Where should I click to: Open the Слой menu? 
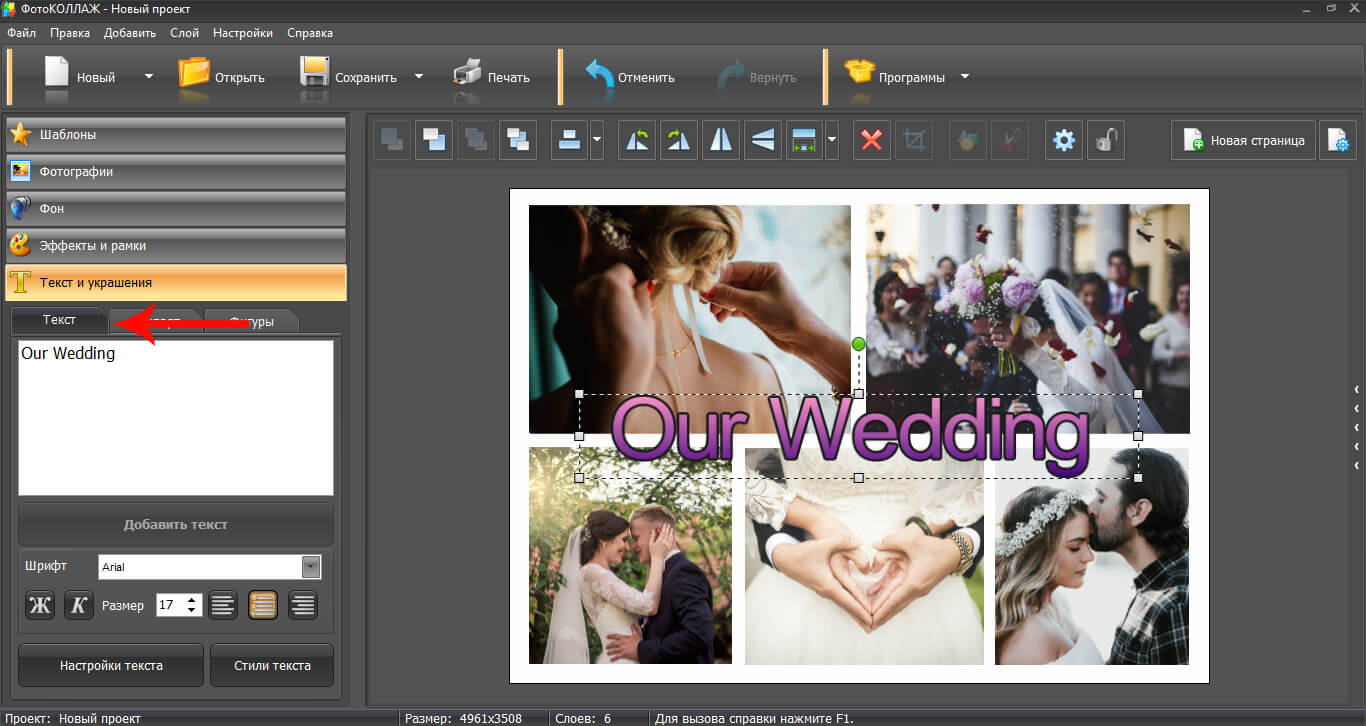click(x=184, y=33)
